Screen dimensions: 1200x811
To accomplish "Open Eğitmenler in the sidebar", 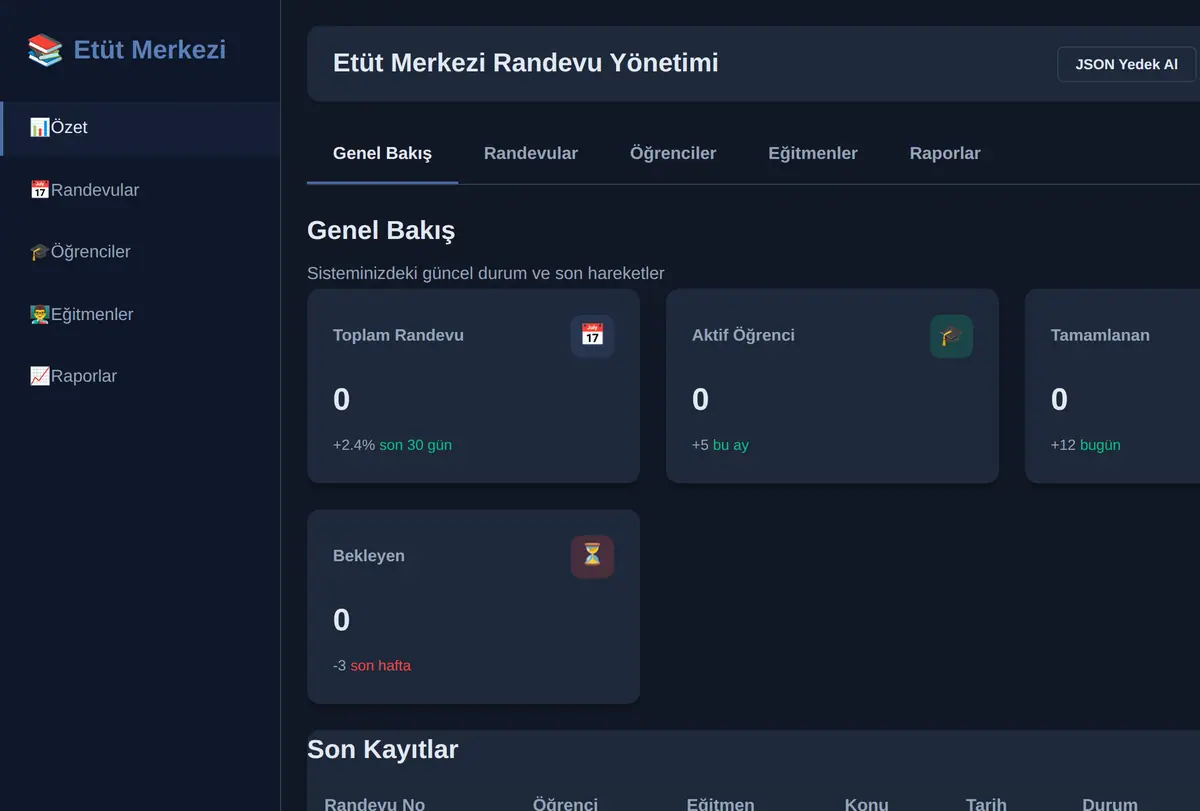I will [140, 314].
